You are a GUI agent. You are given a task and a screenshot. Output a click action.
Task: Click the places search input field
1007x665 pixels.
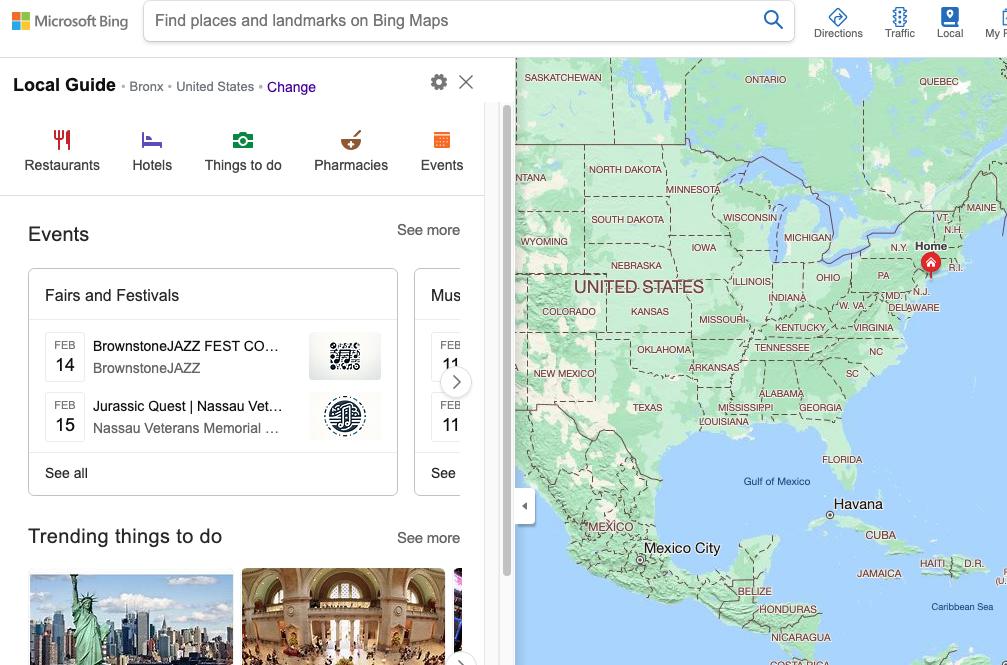pos(450,20)
